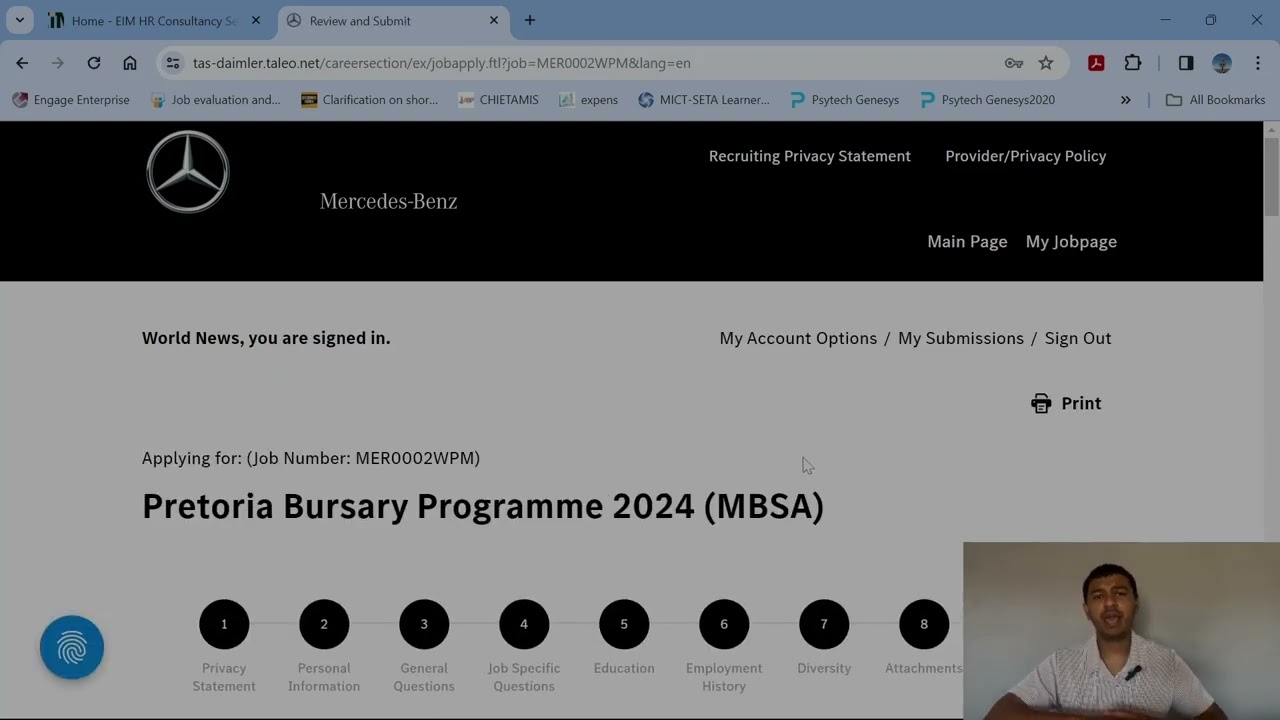Click the browser Forward arrow
Screen dimensions: 1280x720
(x=57, y=63)
